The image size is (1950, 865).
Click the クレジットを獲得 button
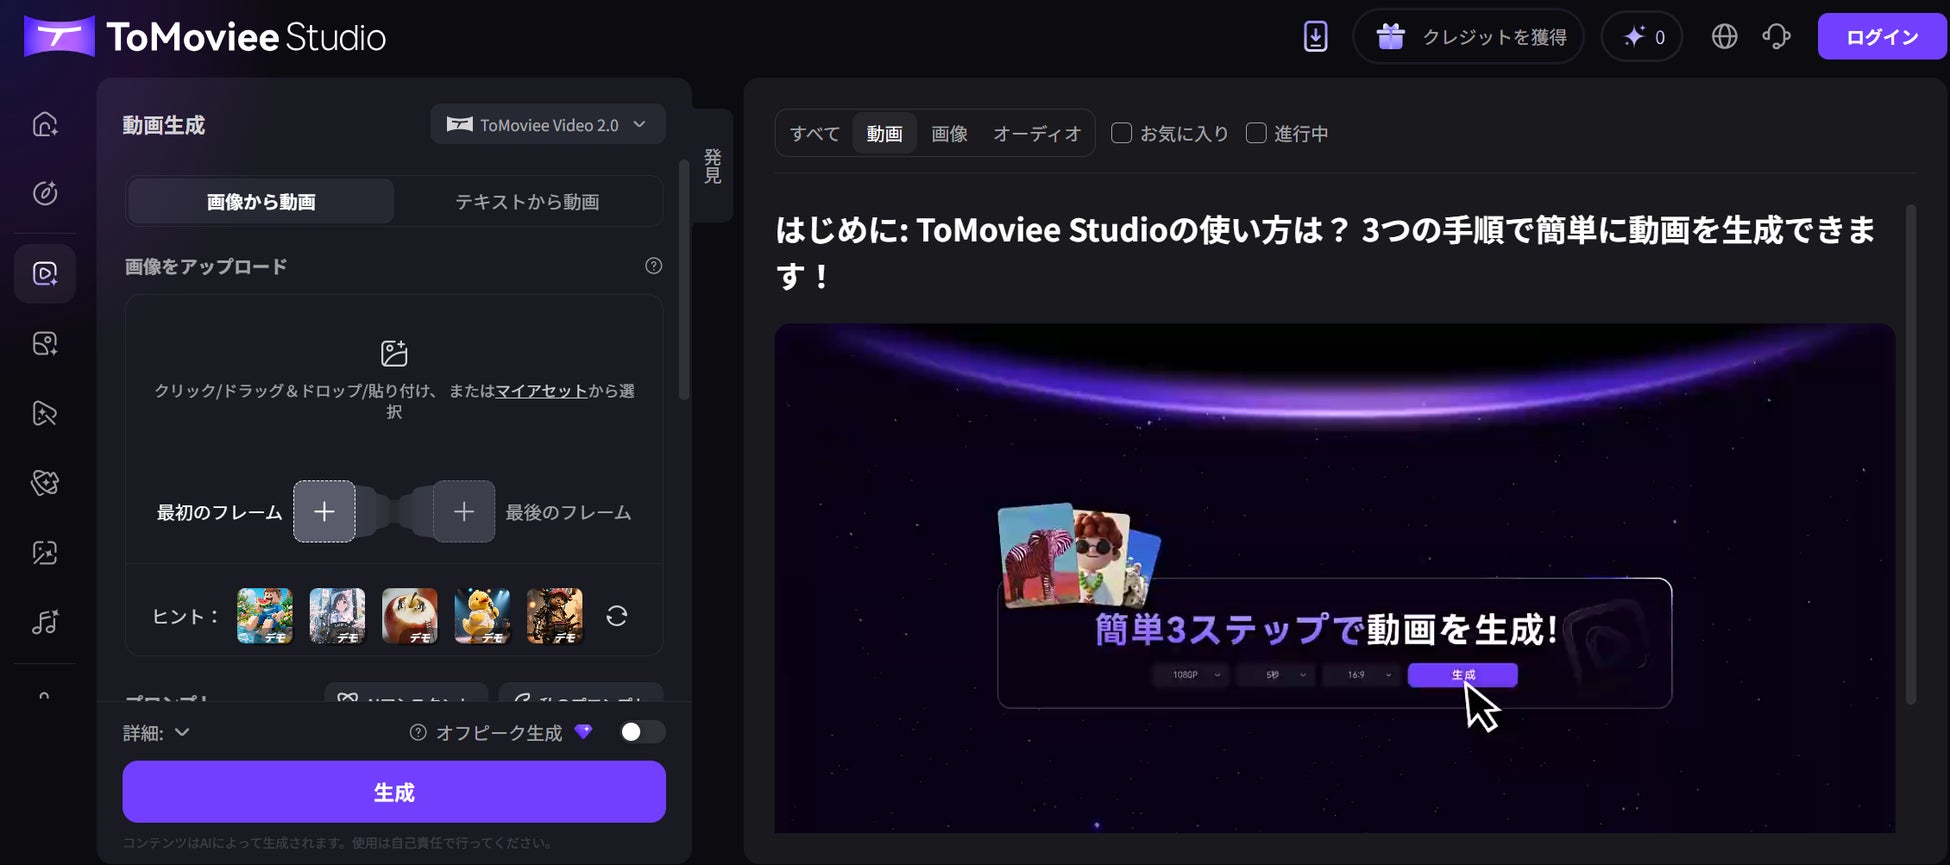(1468, 37)
